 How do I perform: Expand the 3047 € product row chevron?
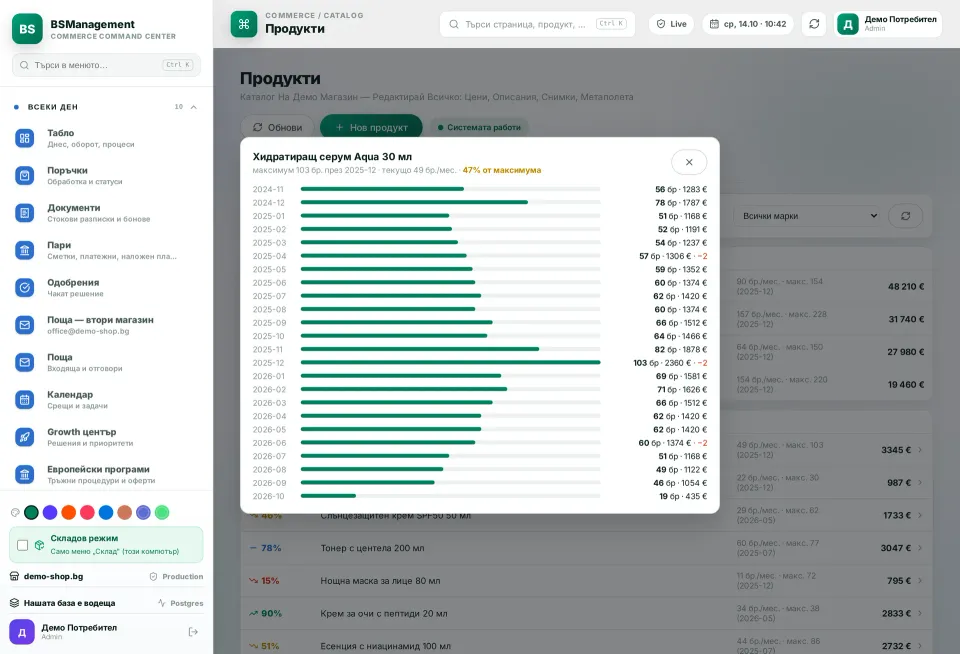(x=920, y=548)
